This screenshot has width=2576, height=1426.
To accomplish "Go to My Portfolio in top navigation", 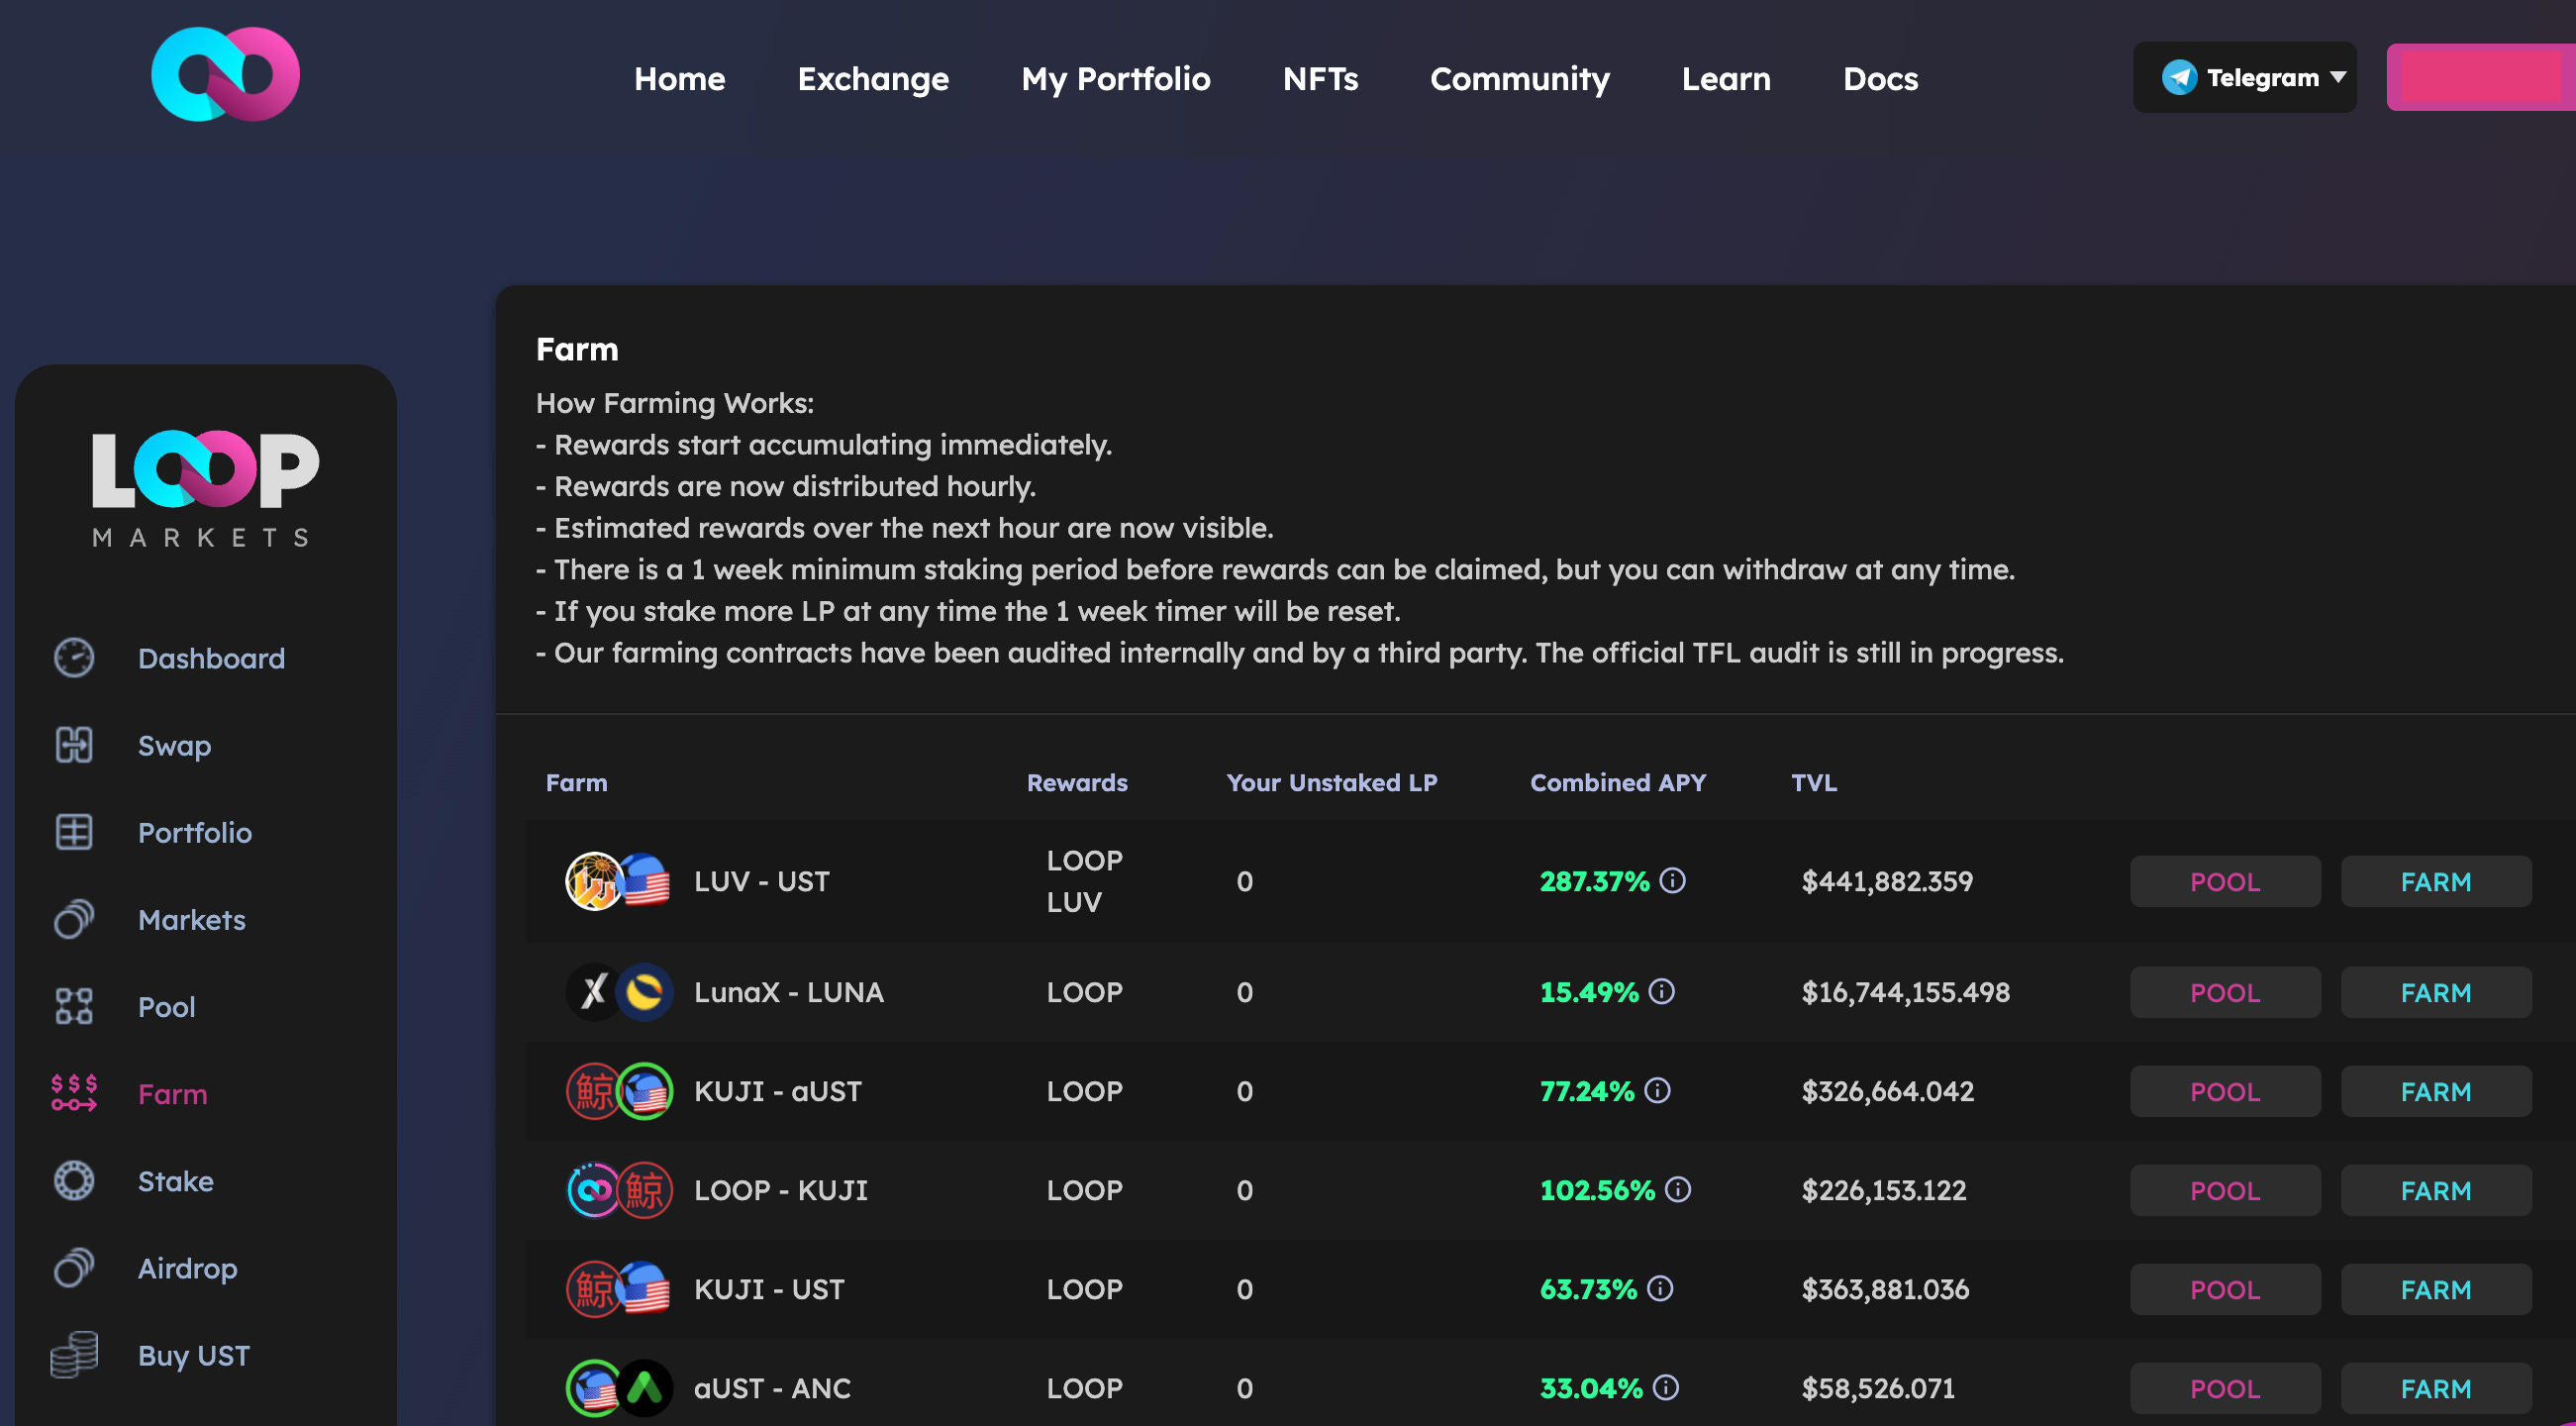I will [1115, 78].
